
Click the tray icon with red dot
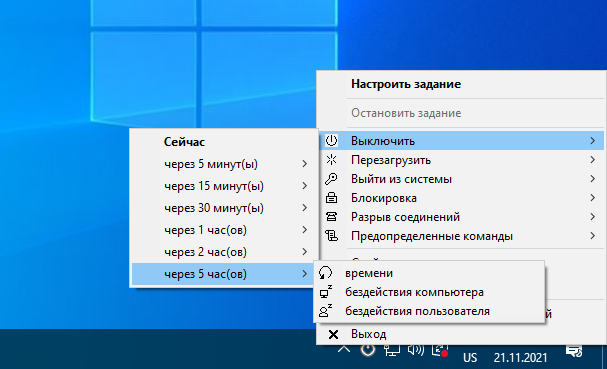pos(440,350)
